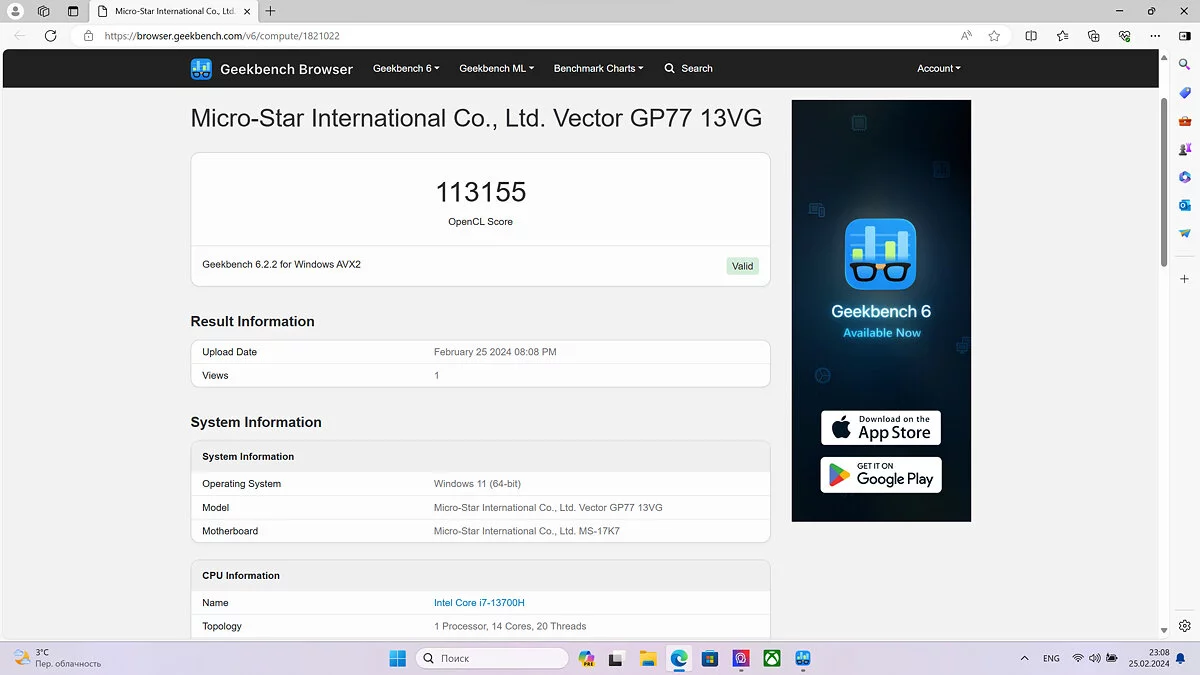The image size is (1200, 675).
Task: Open Task View from taskbar
Action: click(617, 658)
